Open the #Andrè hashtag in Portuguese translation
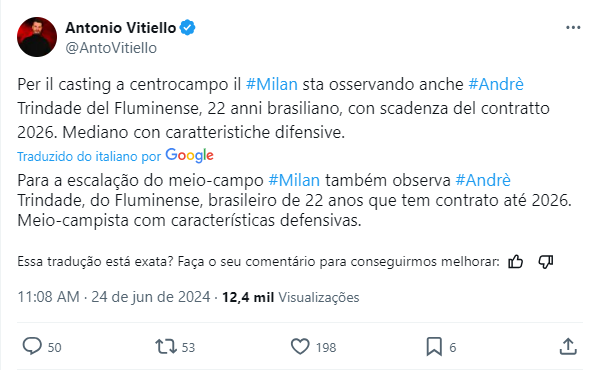 click(x=483, y=180)
